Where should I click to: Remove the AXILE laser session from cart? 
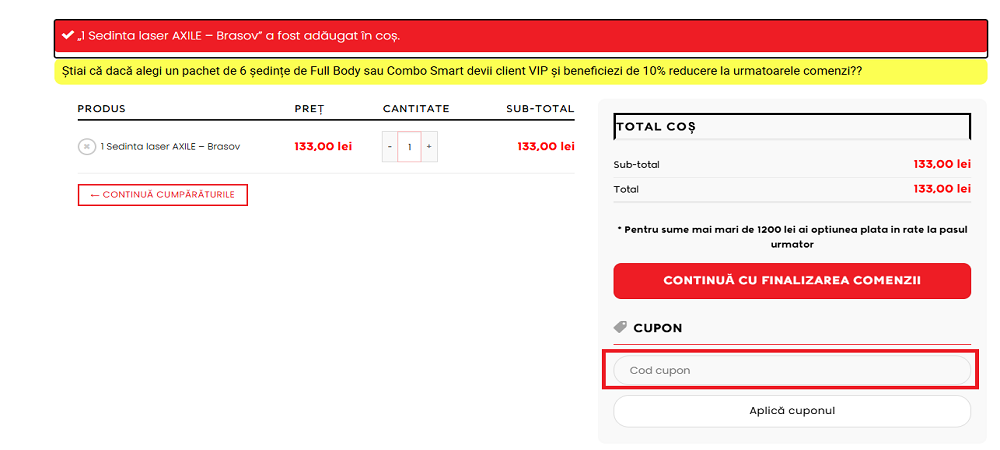tap(87, 147)
